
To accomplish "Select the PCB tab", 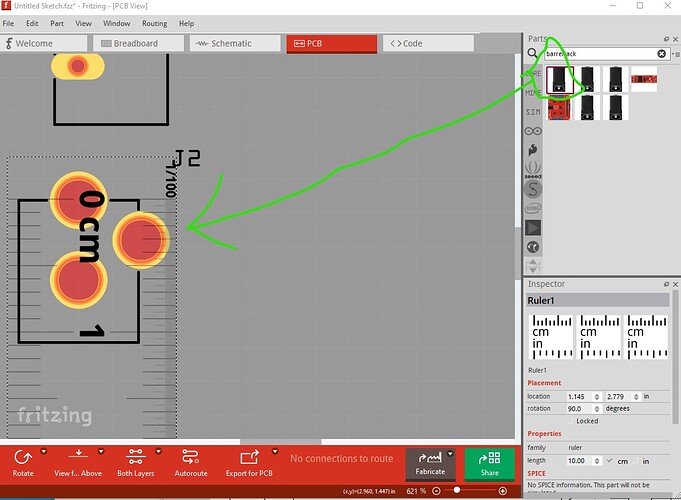I will coord(331,43).
